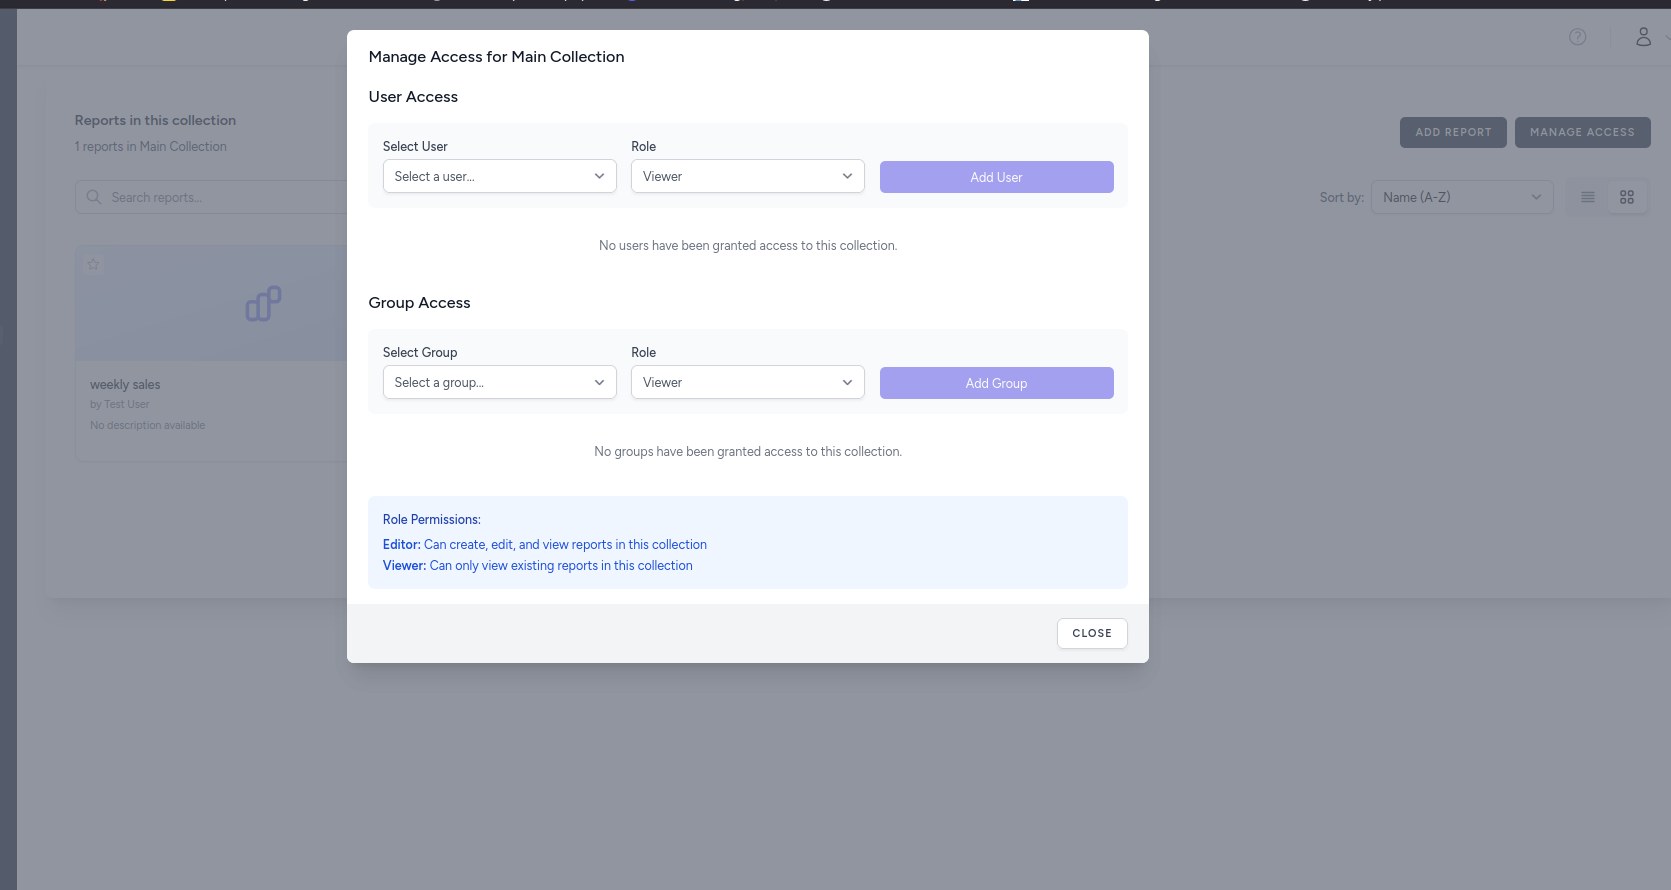Open the user profile icon menu
The width and height of the screenshot is (1671, 890).
coord(1643,37)
